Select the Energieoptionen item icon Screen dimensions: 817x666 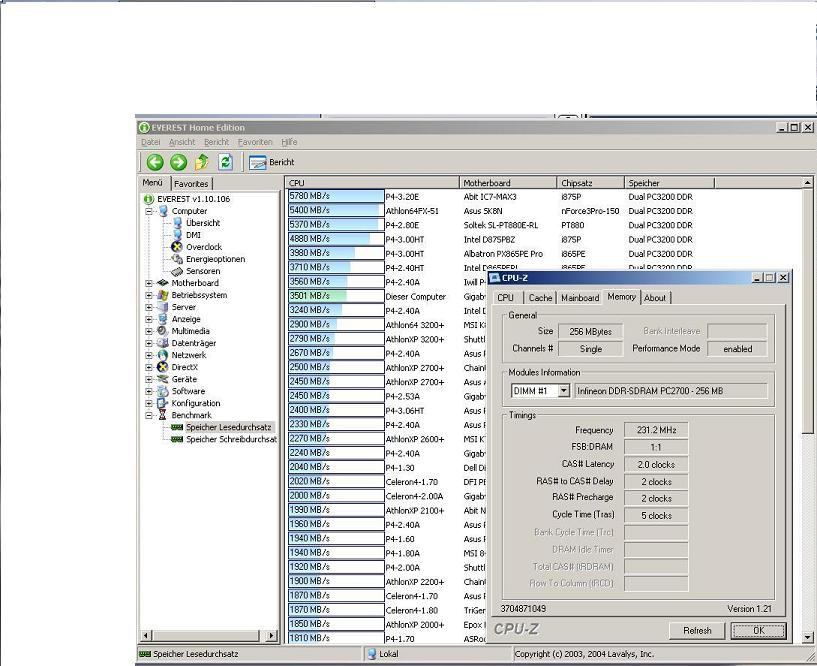coord(177,259)
